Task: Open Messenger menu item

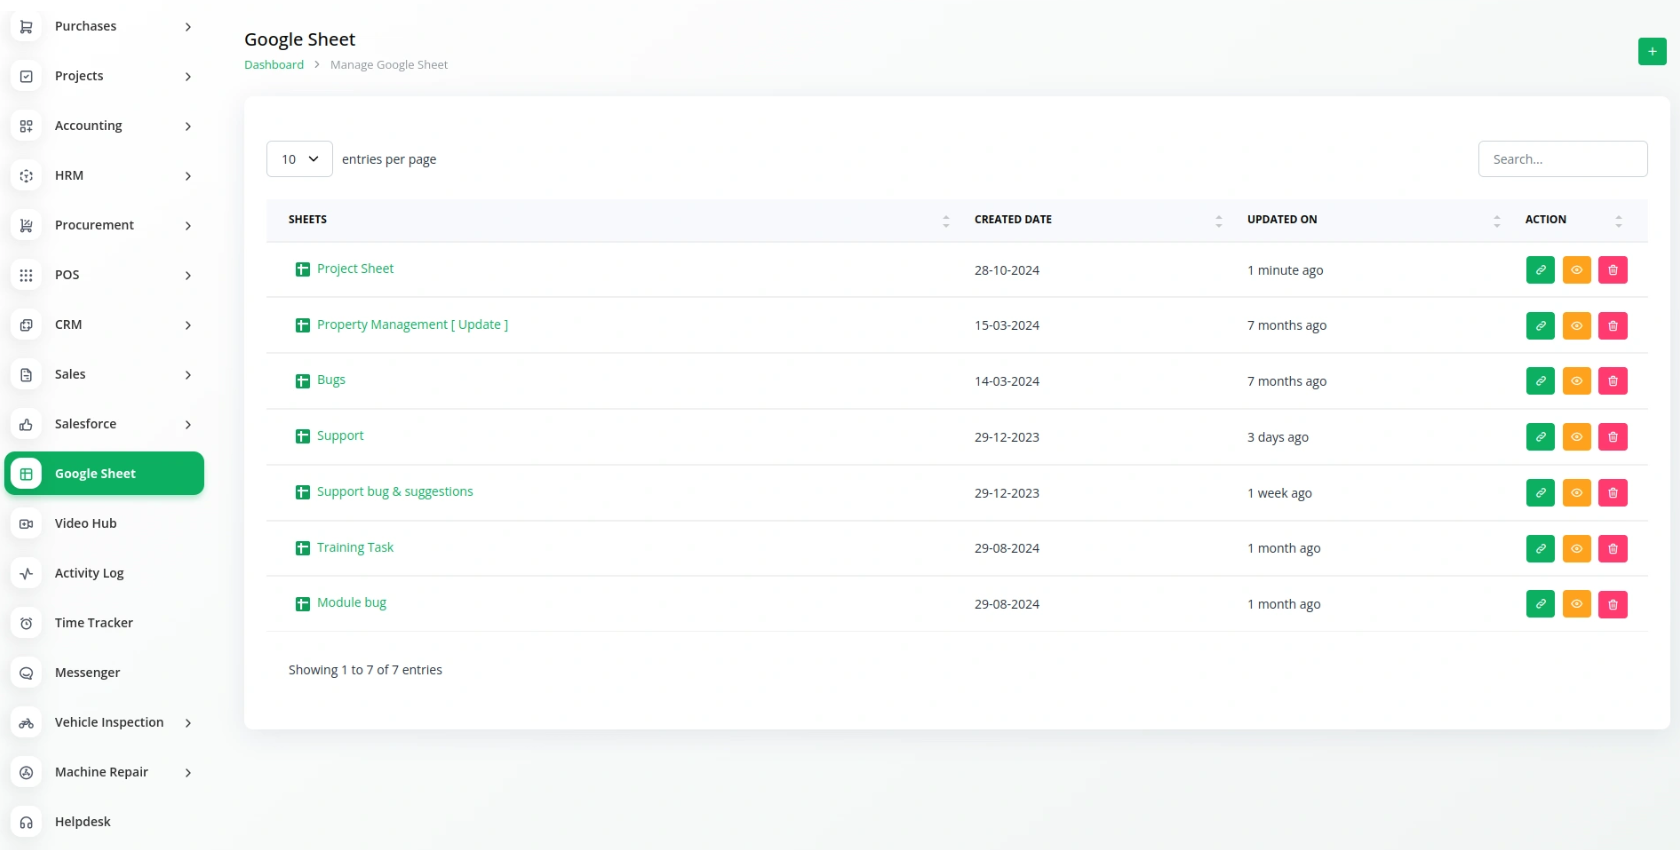Action: click(87, 673)
